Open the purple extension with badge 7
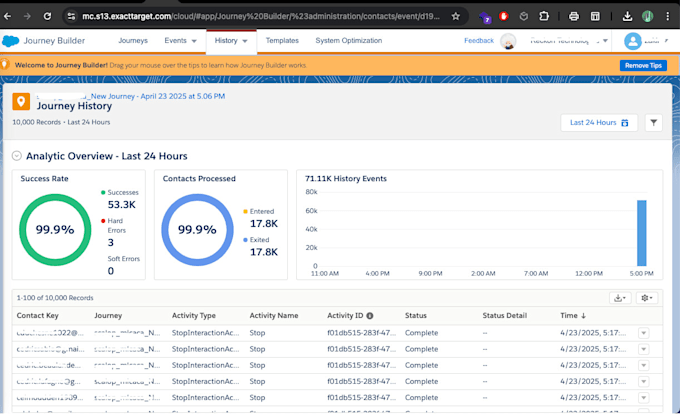This screenshot has height=414, width=680. (485, 17)
